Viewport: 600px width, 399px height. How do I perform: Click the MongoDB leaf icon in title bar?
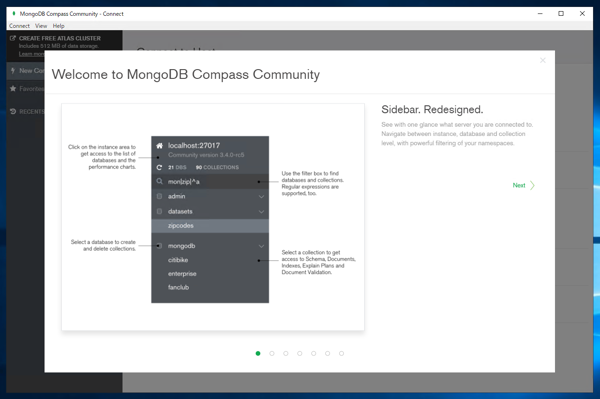(x=14, y=13)
